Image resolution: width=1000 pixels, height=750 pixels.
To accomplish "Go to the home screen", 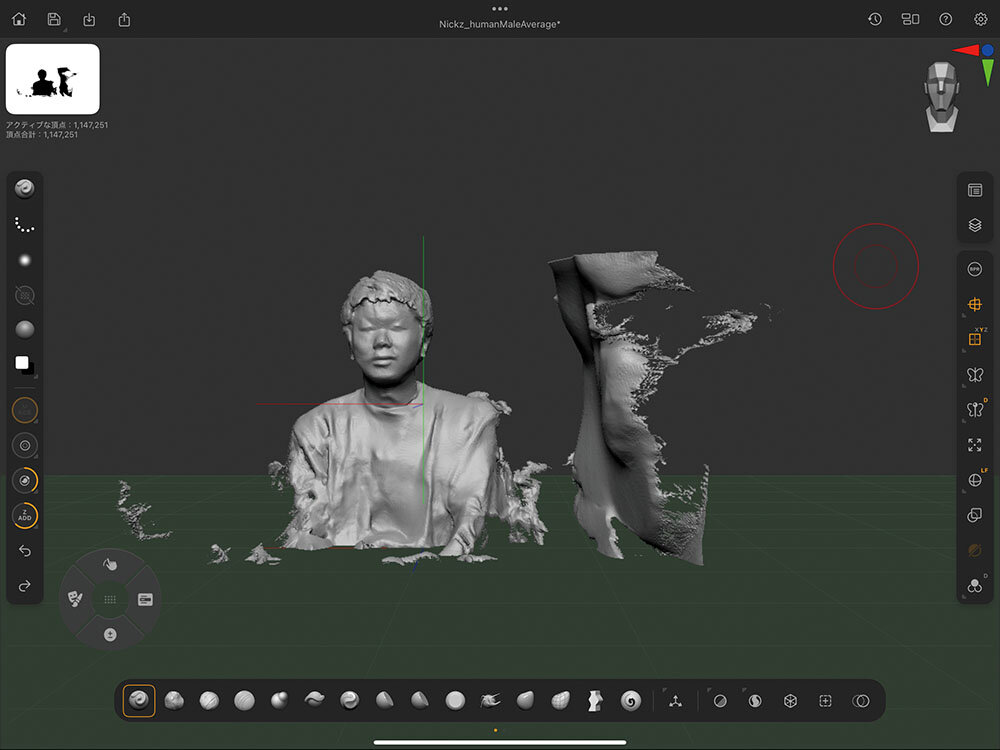I will tap(19, 19).
